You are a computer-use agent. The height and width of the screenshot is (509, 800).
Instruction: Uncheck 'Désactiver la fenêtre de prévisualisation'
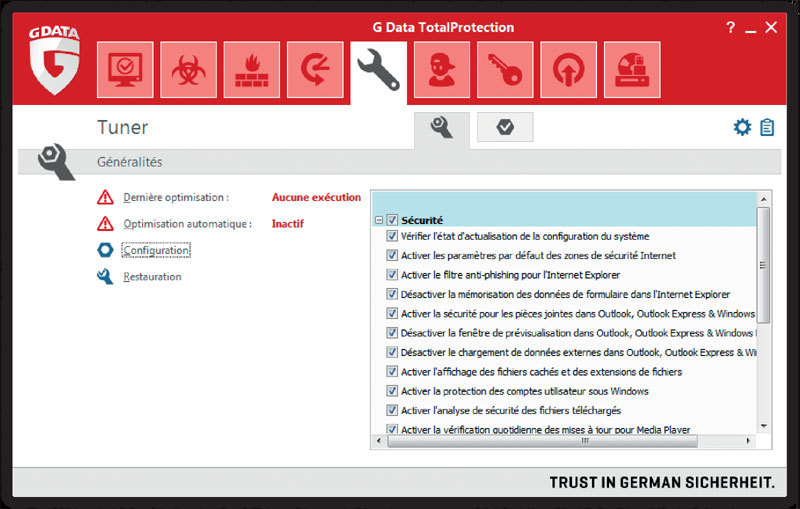(392, 333)
